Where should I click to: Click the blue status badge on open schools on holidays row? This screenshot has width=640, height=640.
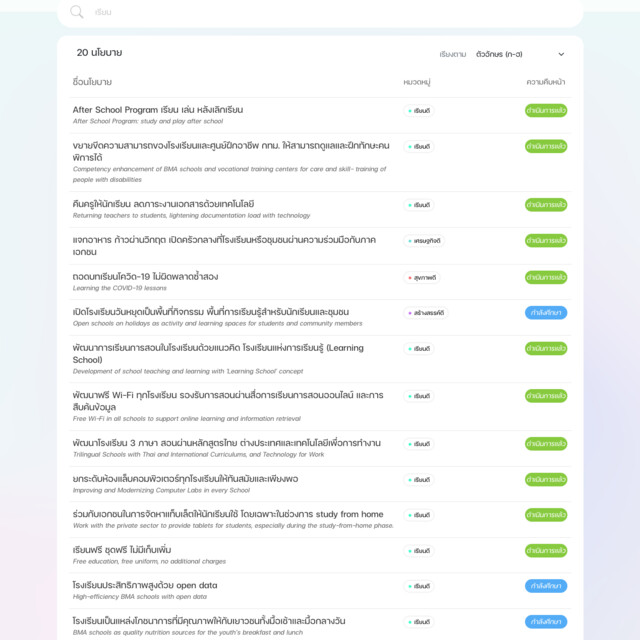pos(545,313)
